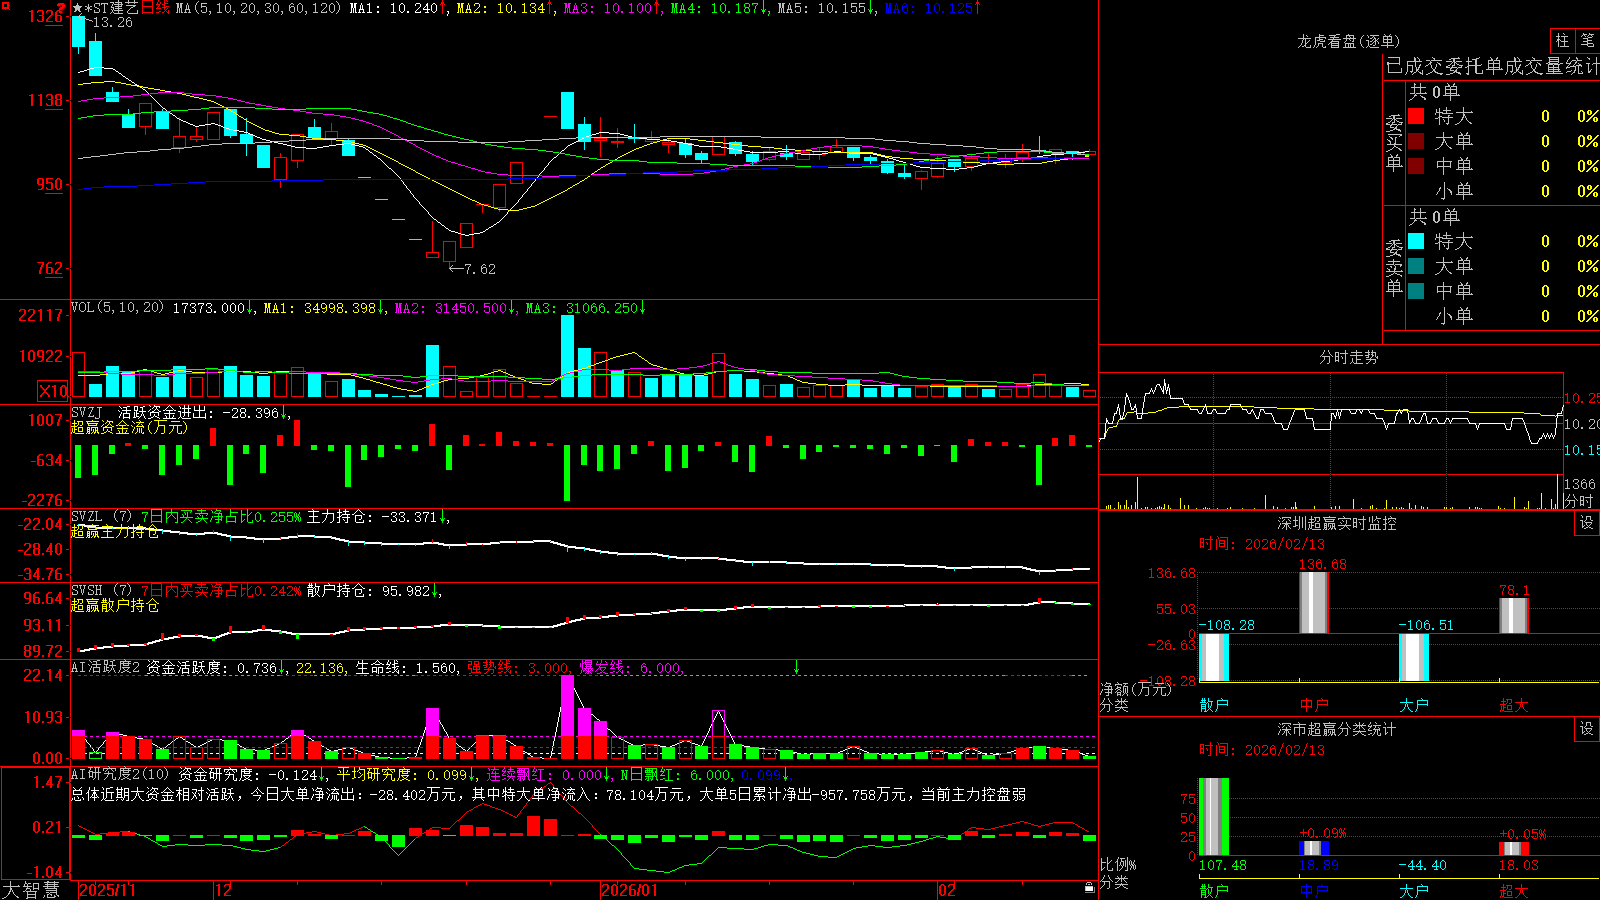Click the teal 中单 sell-order swatch
1600x900 pixels.
tap(1416, 291)
